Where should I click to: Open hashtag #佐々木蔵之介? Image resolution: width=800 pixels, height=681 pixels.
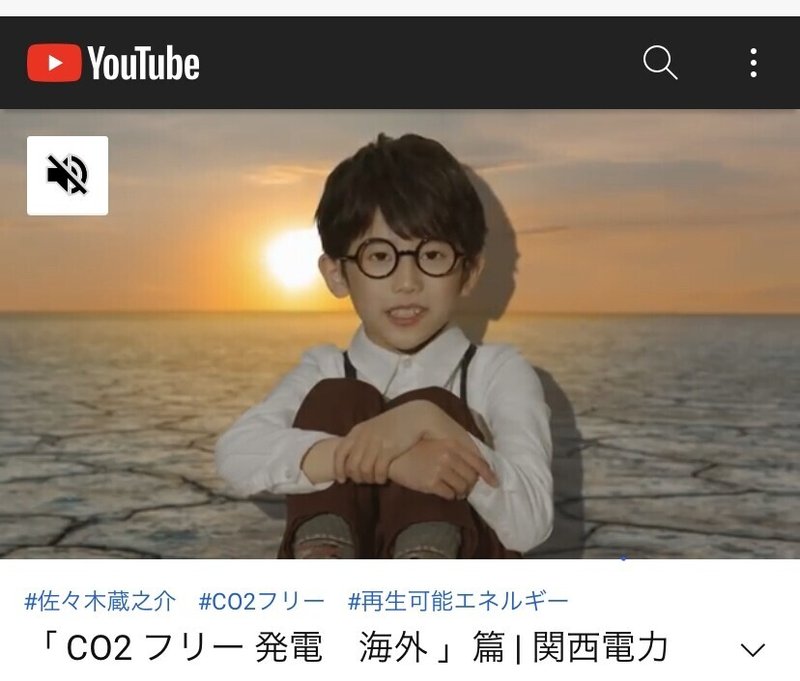[100, 601]
